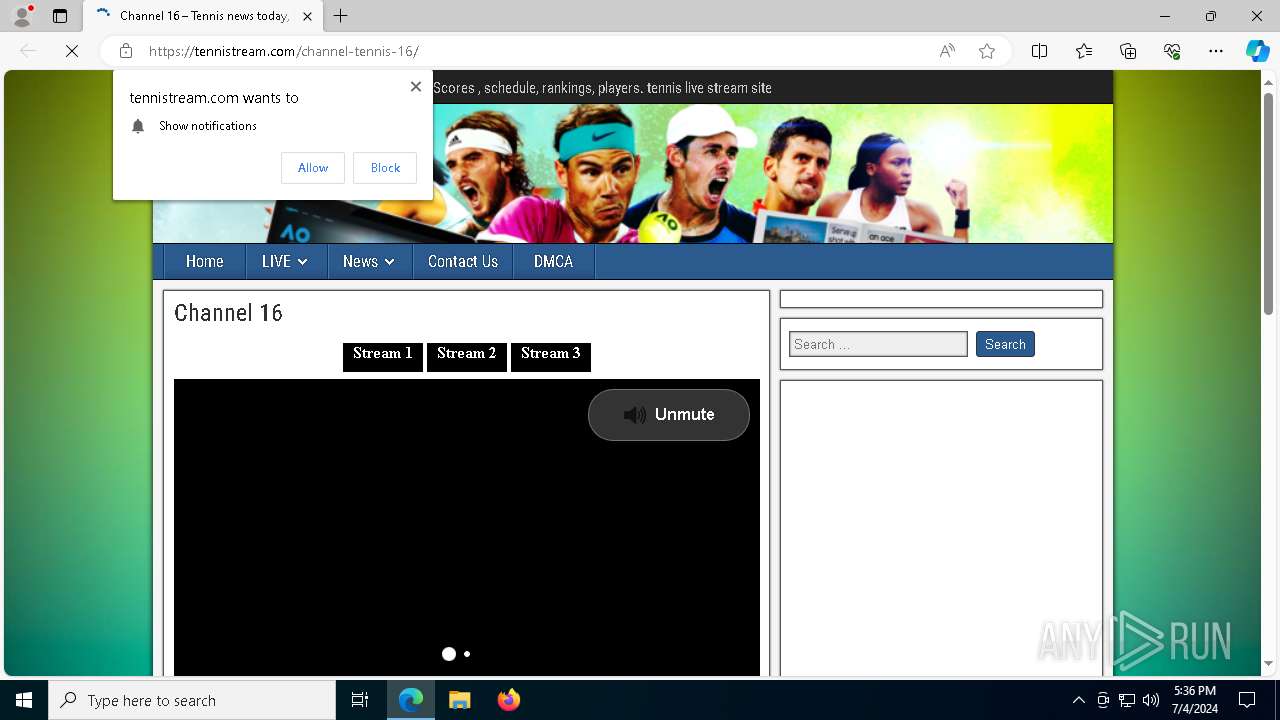
Task: Open Read aloud icon in address bar
Action: [947, 51]
